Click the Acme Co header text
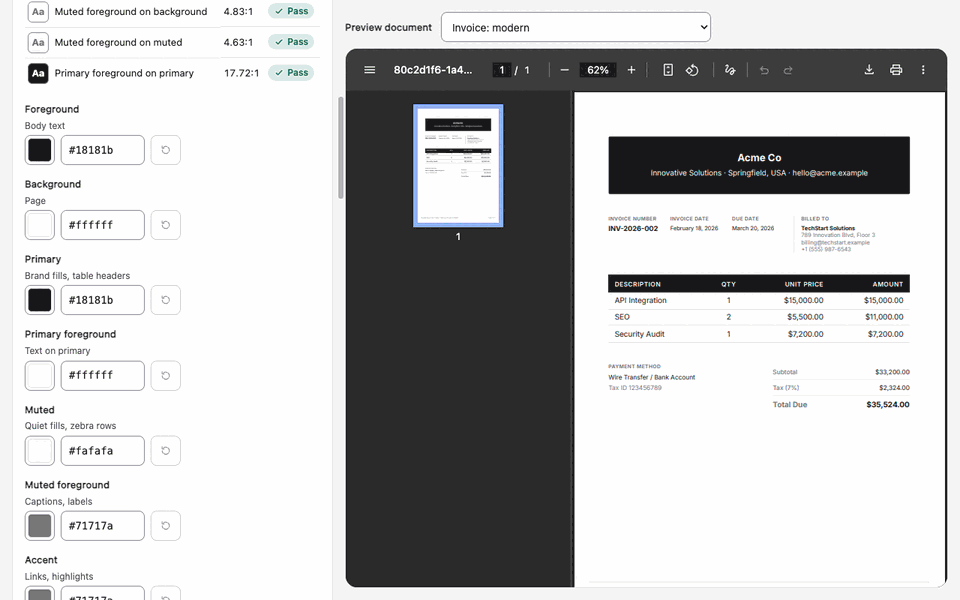Viewport: 960px width, 600px height. tap(759, 157)
